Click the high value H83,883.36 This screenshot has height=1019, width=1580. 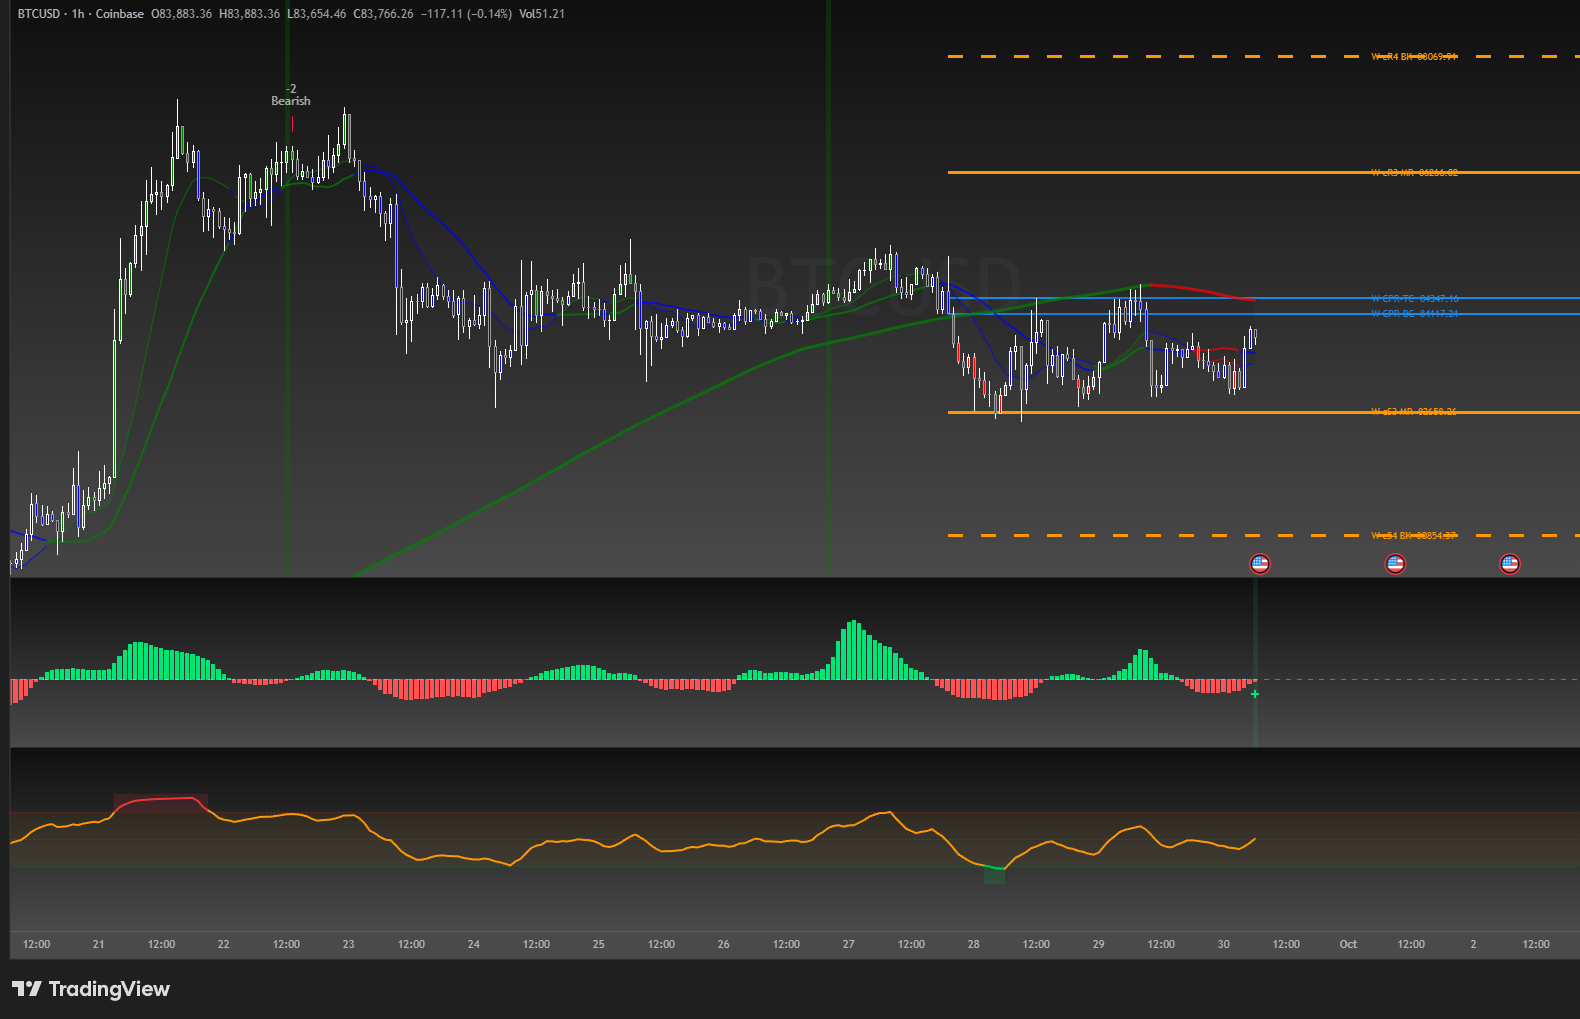click(x=249, y=14)
